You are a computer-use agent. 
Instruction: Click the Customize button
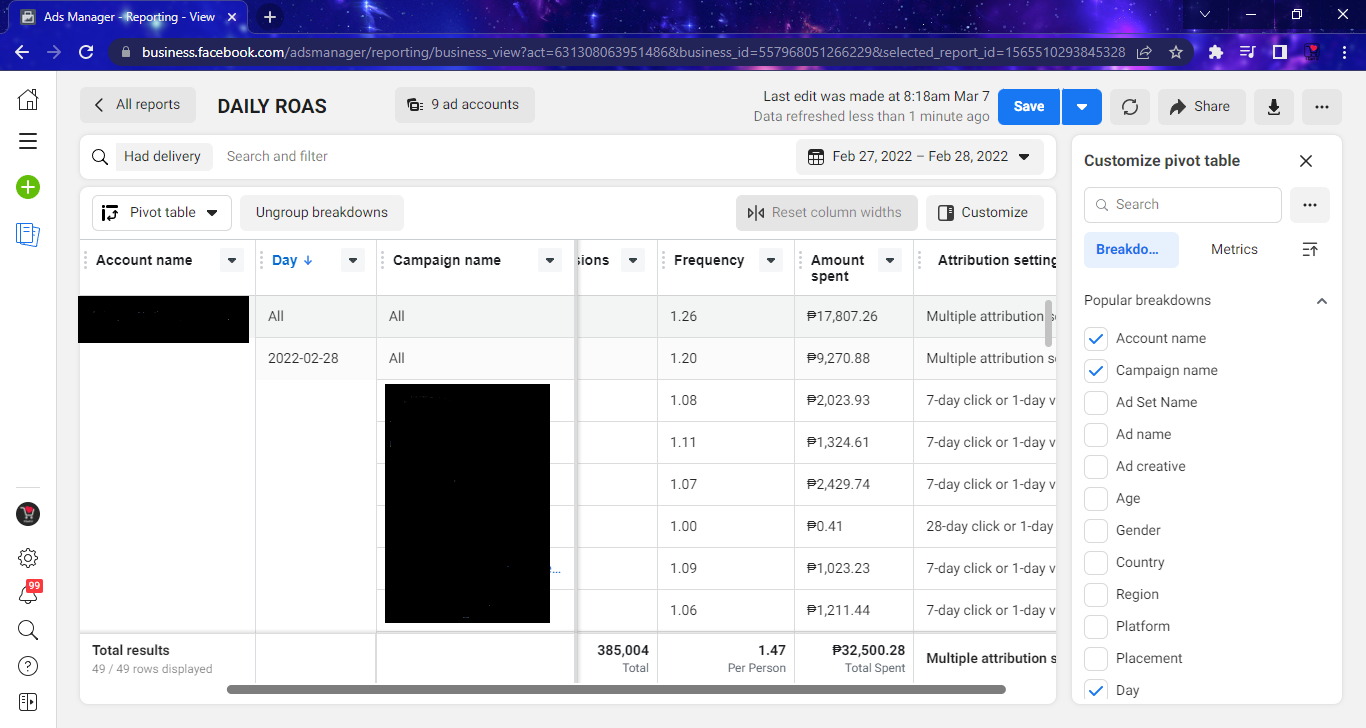984,213
